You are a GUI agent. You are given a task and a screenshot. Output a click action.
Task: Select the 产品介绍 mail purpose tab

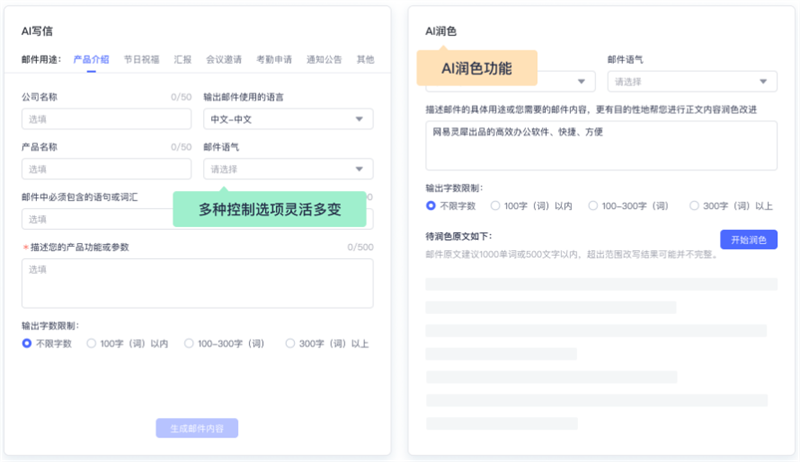[91, 60]
